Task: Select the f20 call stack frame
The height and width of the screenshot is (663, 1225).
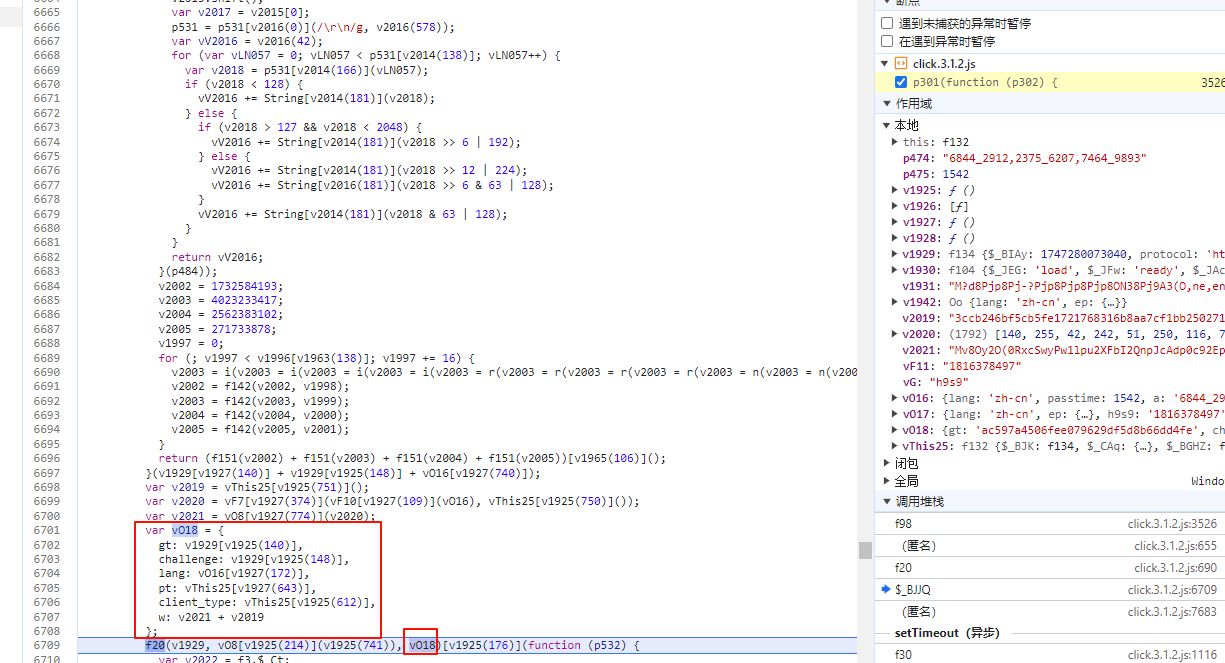Action: pos(1048,567)
